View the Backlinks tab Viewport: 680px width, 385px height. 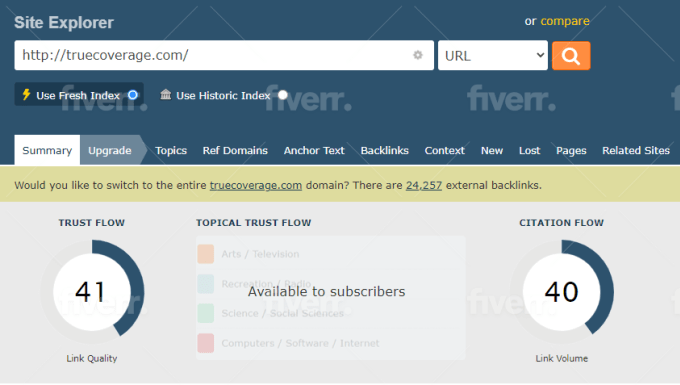tap(385, 150)
